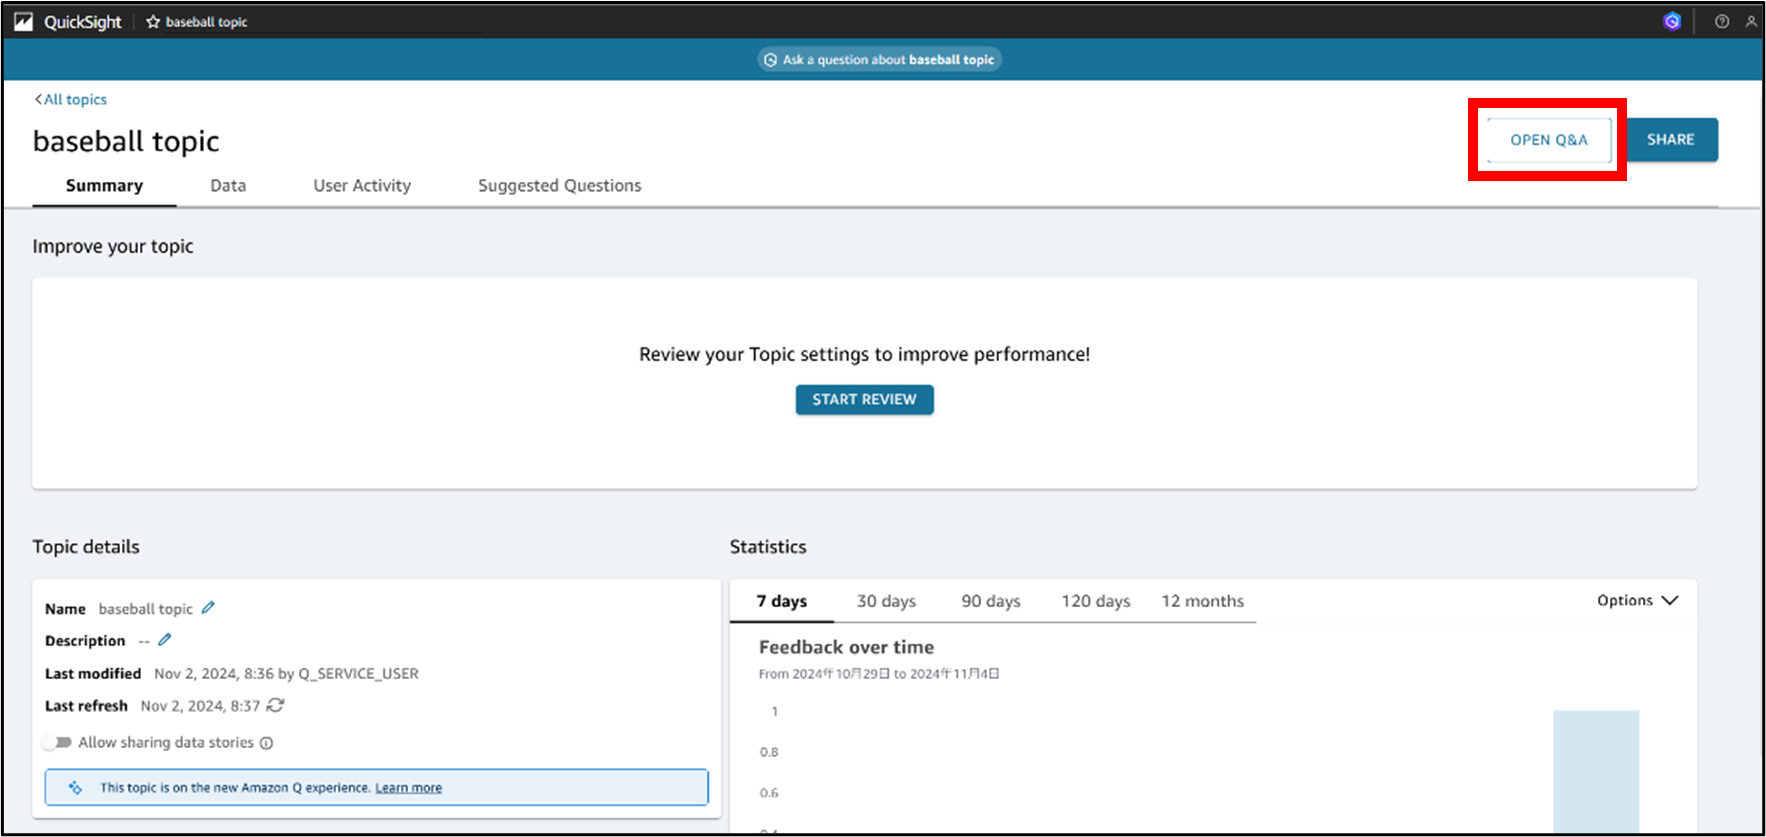Open the Learn more link
This screenshot has height=837, width=1766.
(408, 788)
